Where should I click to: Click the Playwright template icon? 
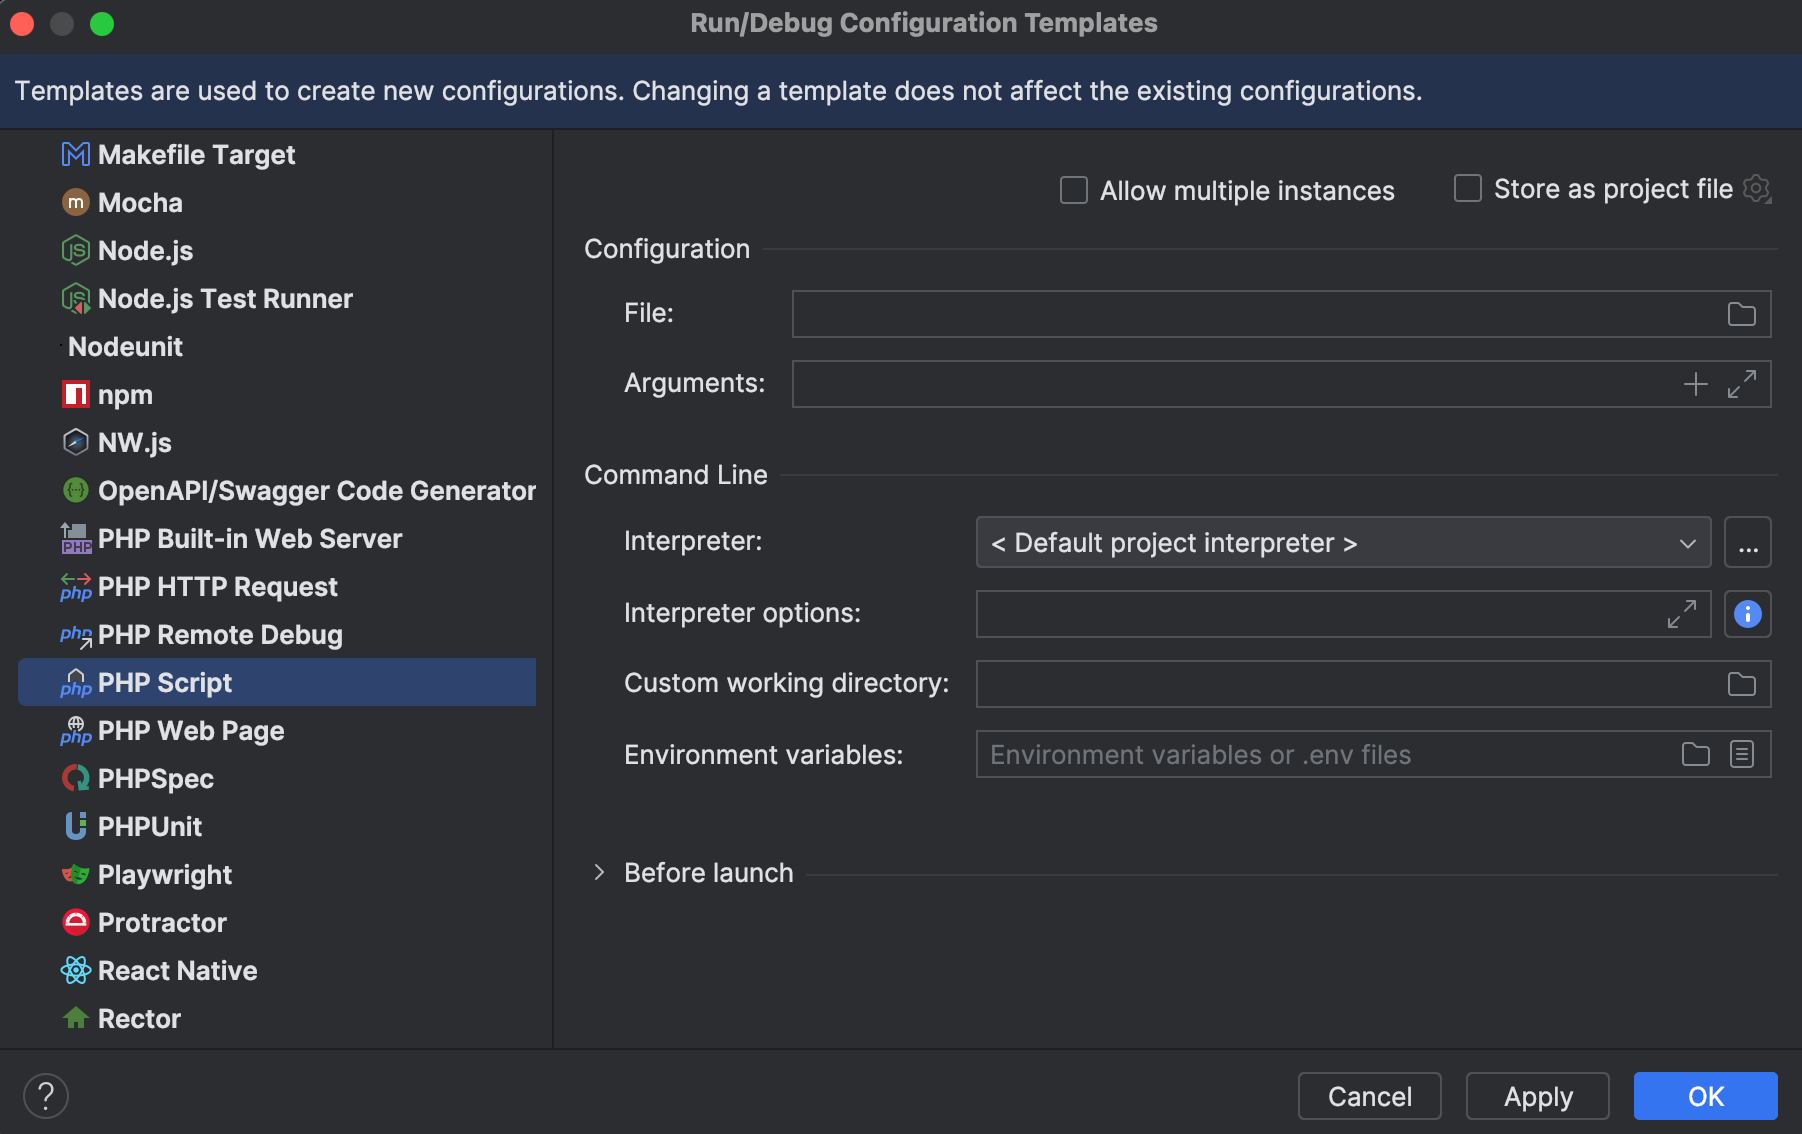tap(75, 874)
